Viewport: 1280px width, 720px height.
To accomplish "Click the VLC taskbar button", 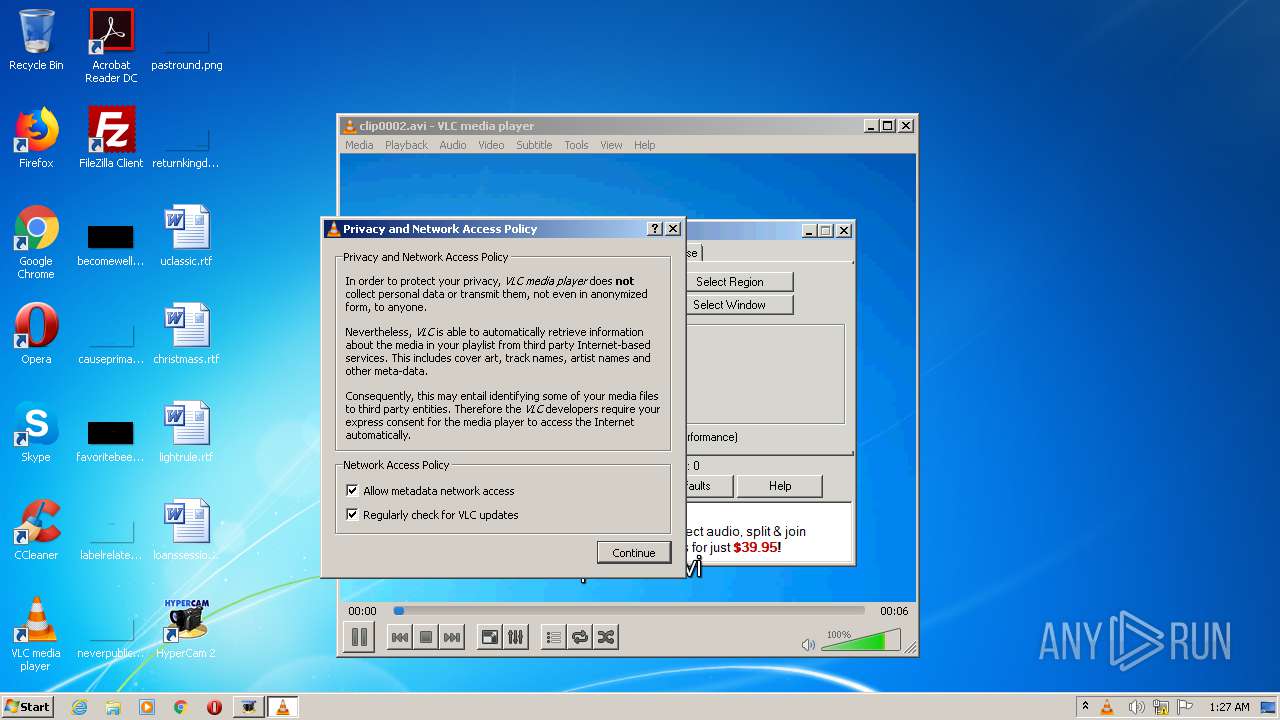I will [x=282, y=707].
